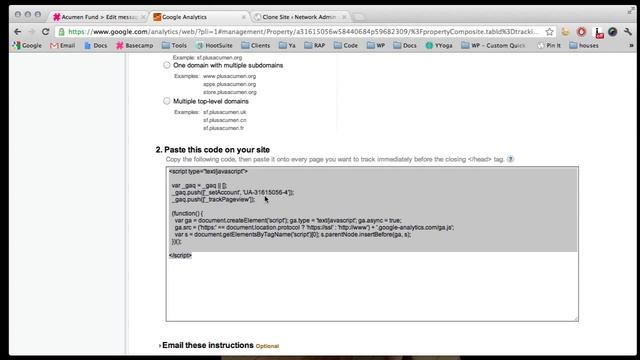
Task: Click the tracking code area resize handle
Action: (576, 318)
